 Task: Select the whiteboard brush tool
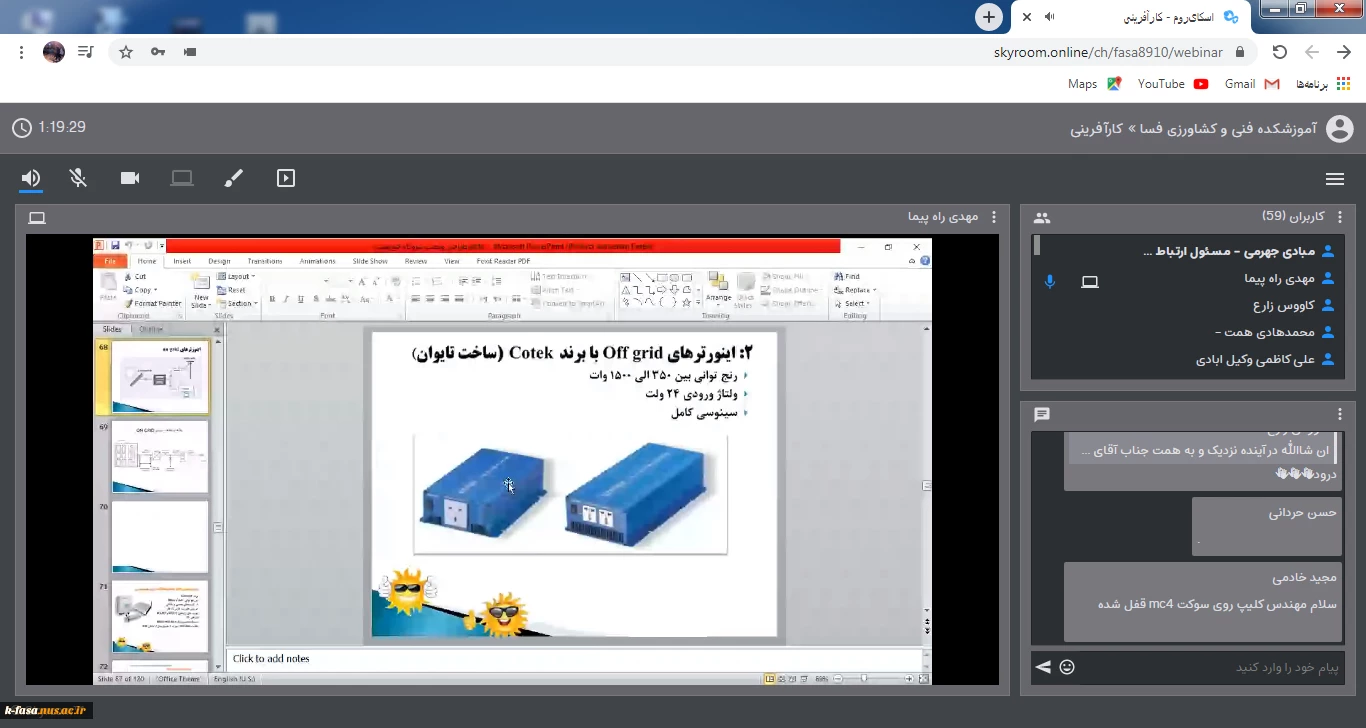coord(233,178)
